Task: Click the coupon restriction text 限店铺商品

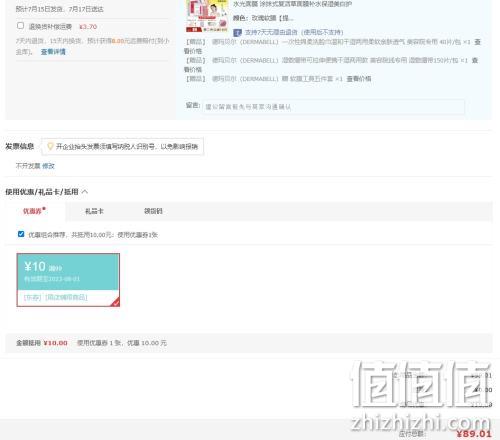Action: pos(66,297)
